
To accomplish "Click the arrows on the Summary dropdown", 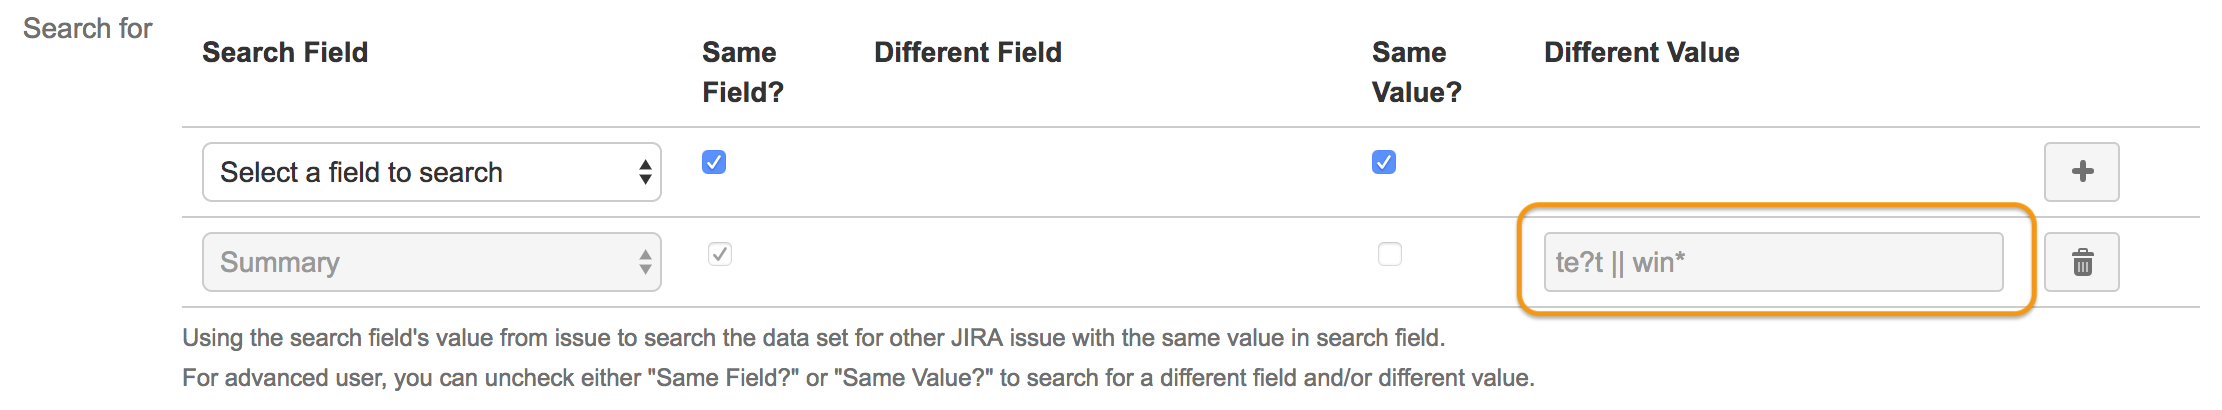I will coord(645,262).
